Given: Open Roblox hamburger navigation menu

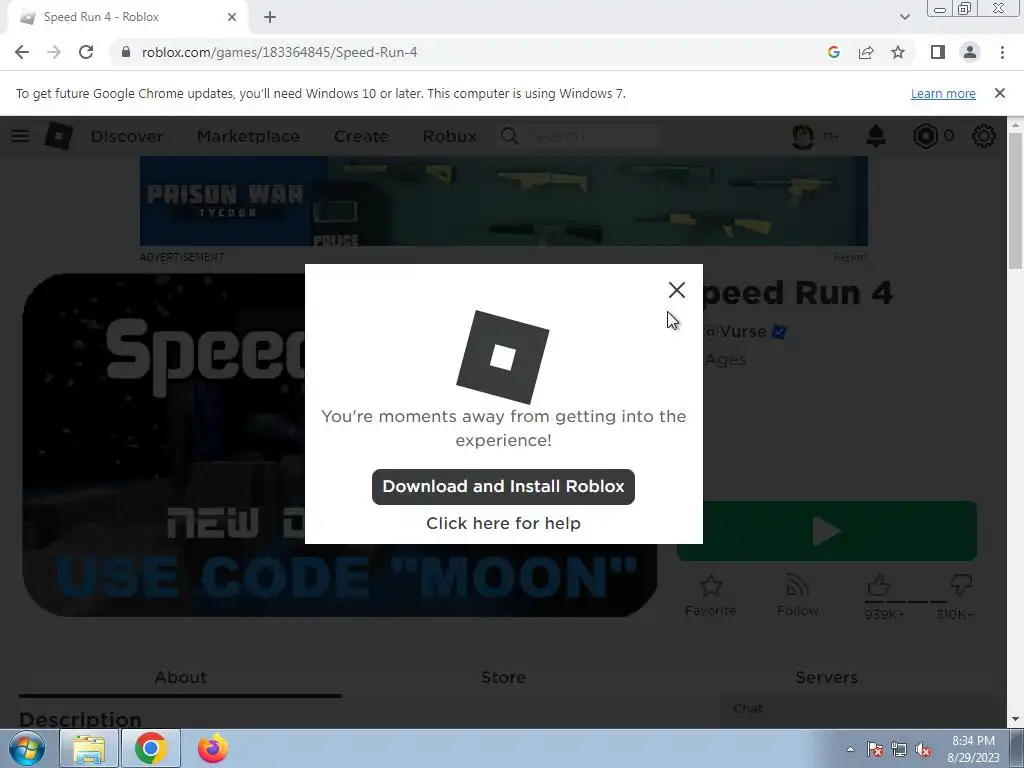Looking at the screenshot, I should point(20,136).
